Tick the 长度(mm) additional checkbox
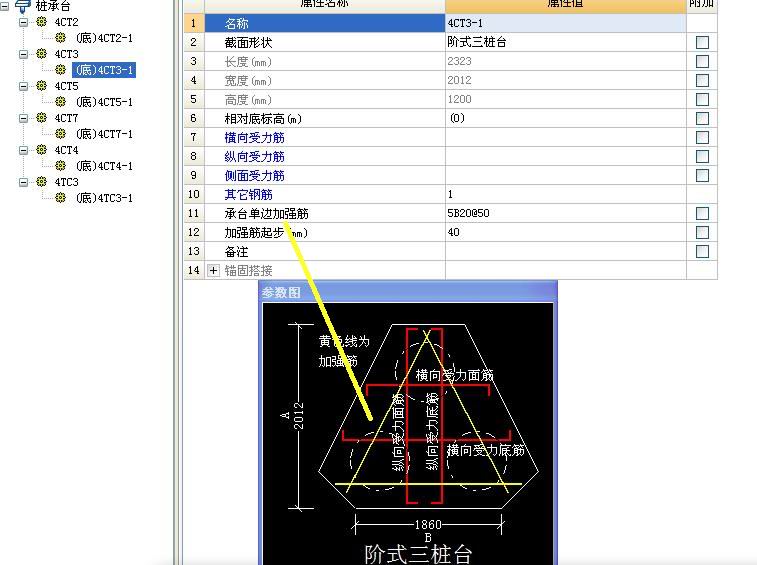Image resolution: width=757 pixels, height=565 pixels. [x=702, y=61]
